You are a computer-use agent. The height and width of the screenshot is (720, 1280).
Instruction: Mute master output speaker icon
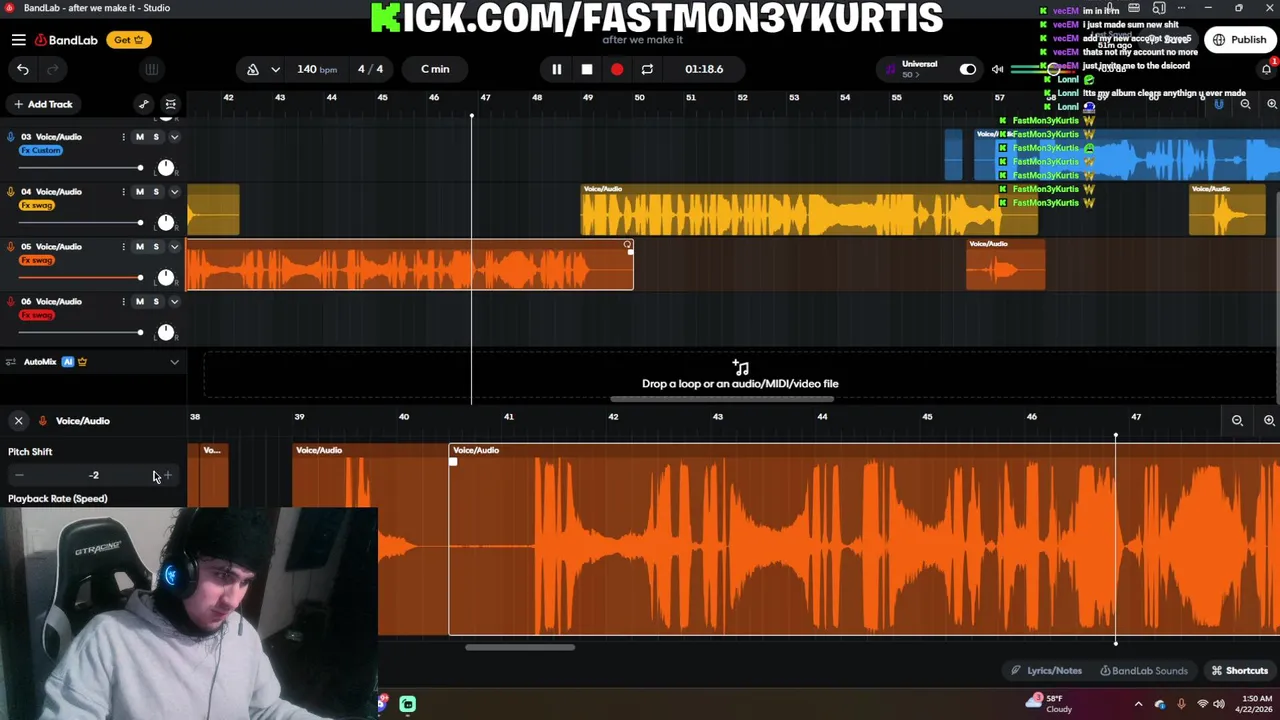pyautogui.click(x=997, y=69)
